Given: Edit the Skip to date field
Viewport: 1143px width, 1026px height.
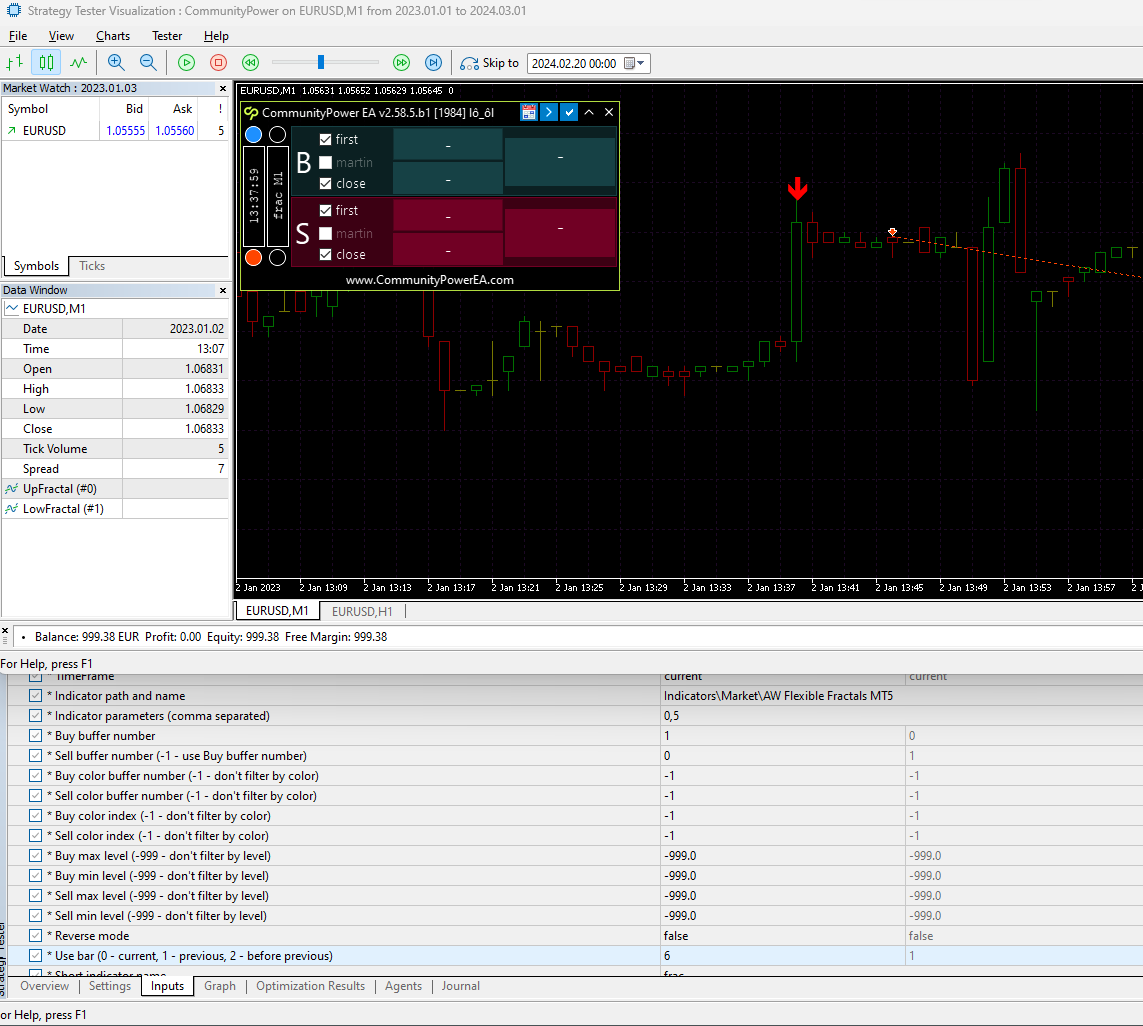Looking at the screenshot, I should pos(574,63).
